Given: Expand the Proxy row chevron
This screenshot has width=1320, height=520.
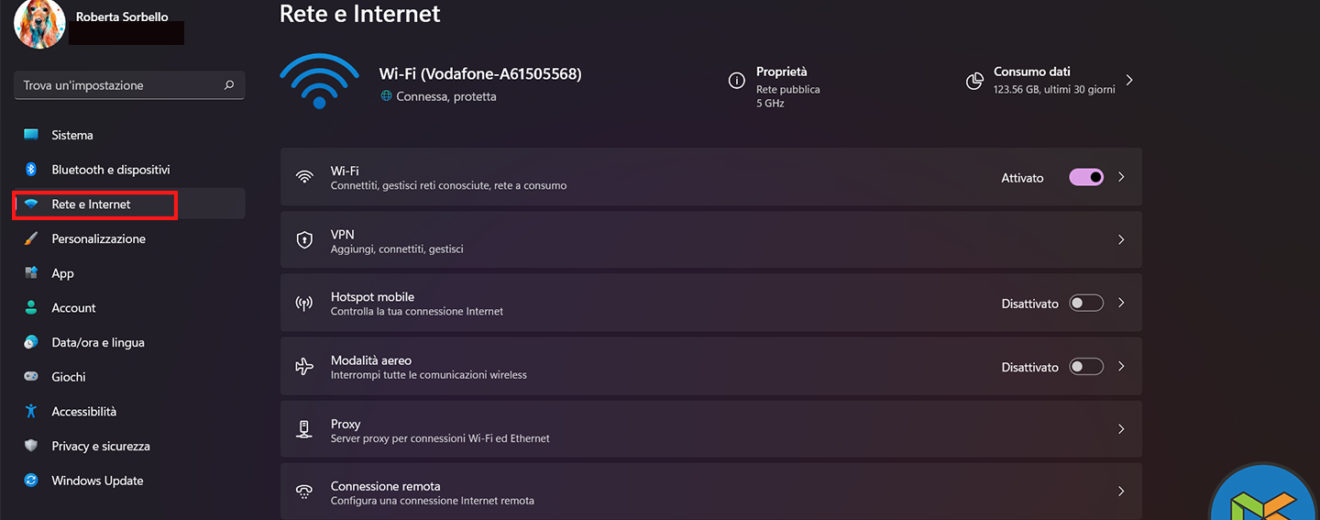Looking at the screenshot, I should click(x=1121, y=429).
